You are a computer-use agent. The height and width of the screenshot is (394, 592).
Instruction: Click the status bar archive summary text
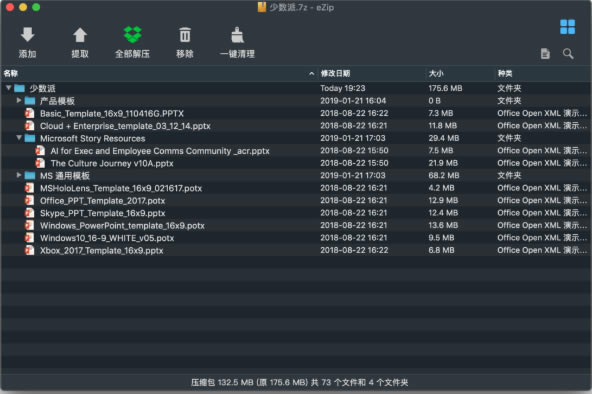(x=299, y=382)
